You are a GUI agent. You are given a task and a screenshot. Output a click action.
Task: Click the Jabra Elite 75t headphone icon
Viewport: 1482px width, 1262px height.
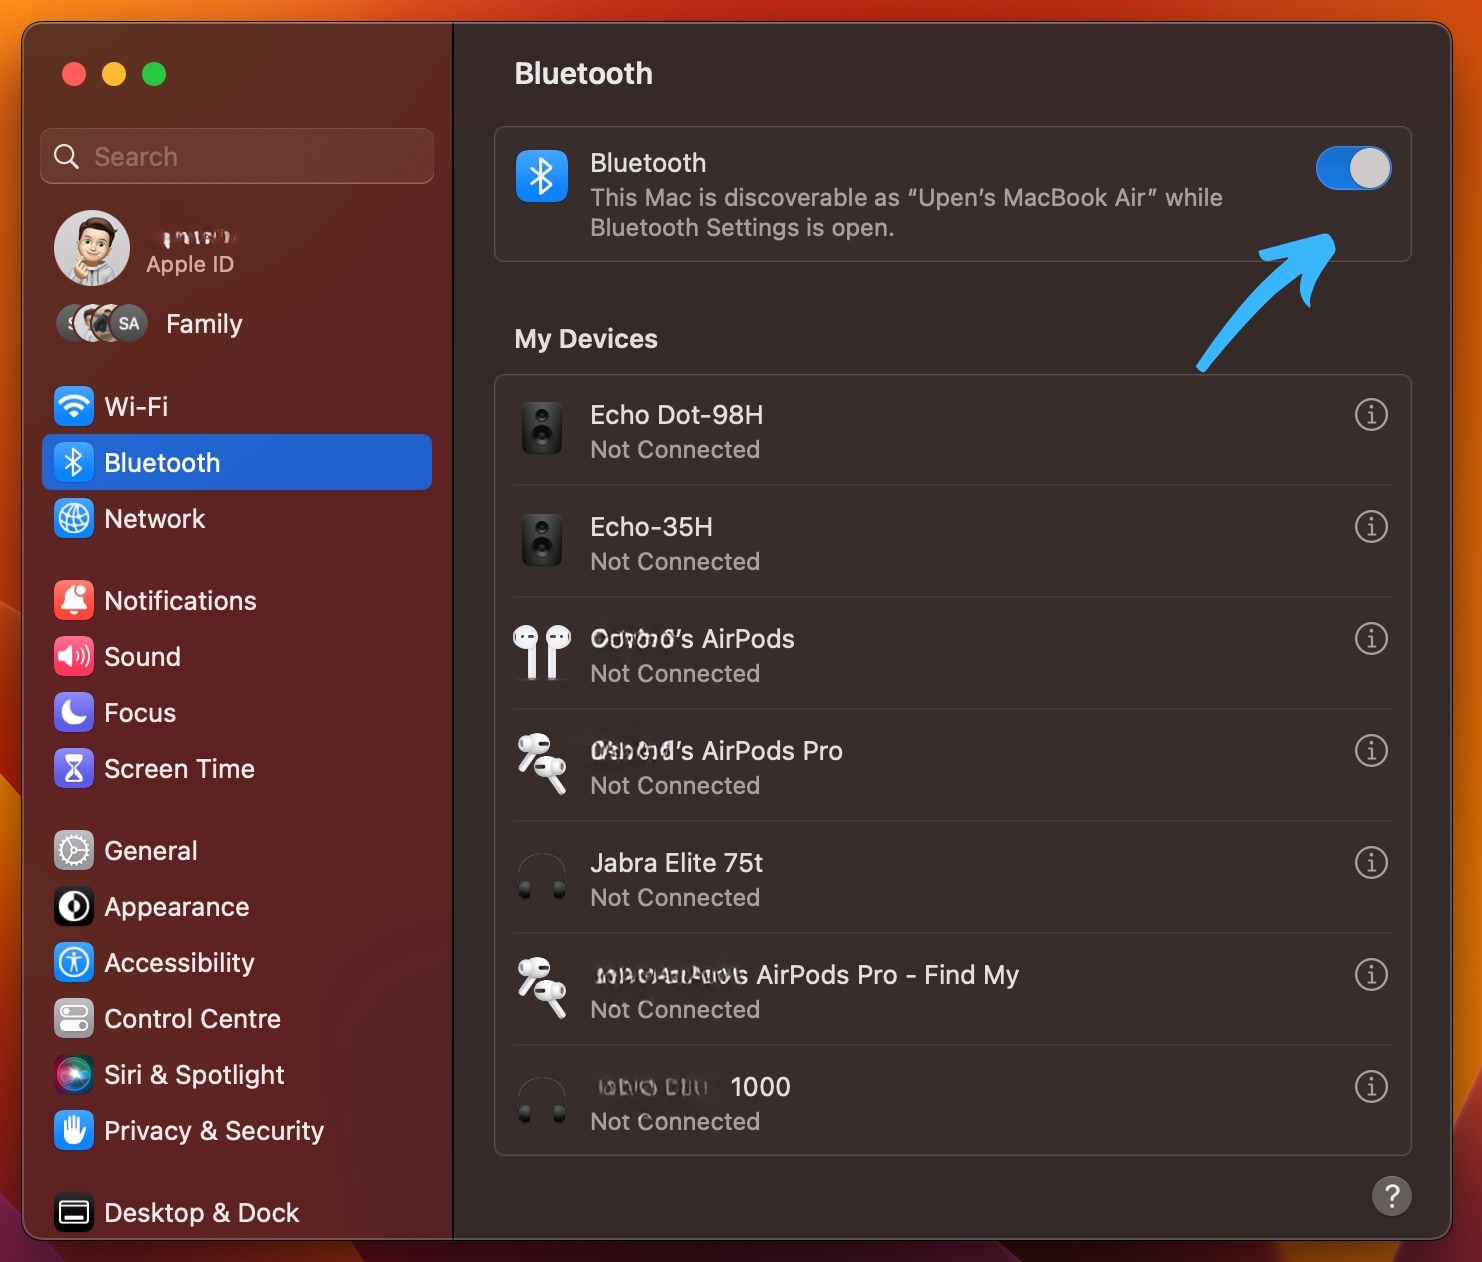click(x=542, y=877)
